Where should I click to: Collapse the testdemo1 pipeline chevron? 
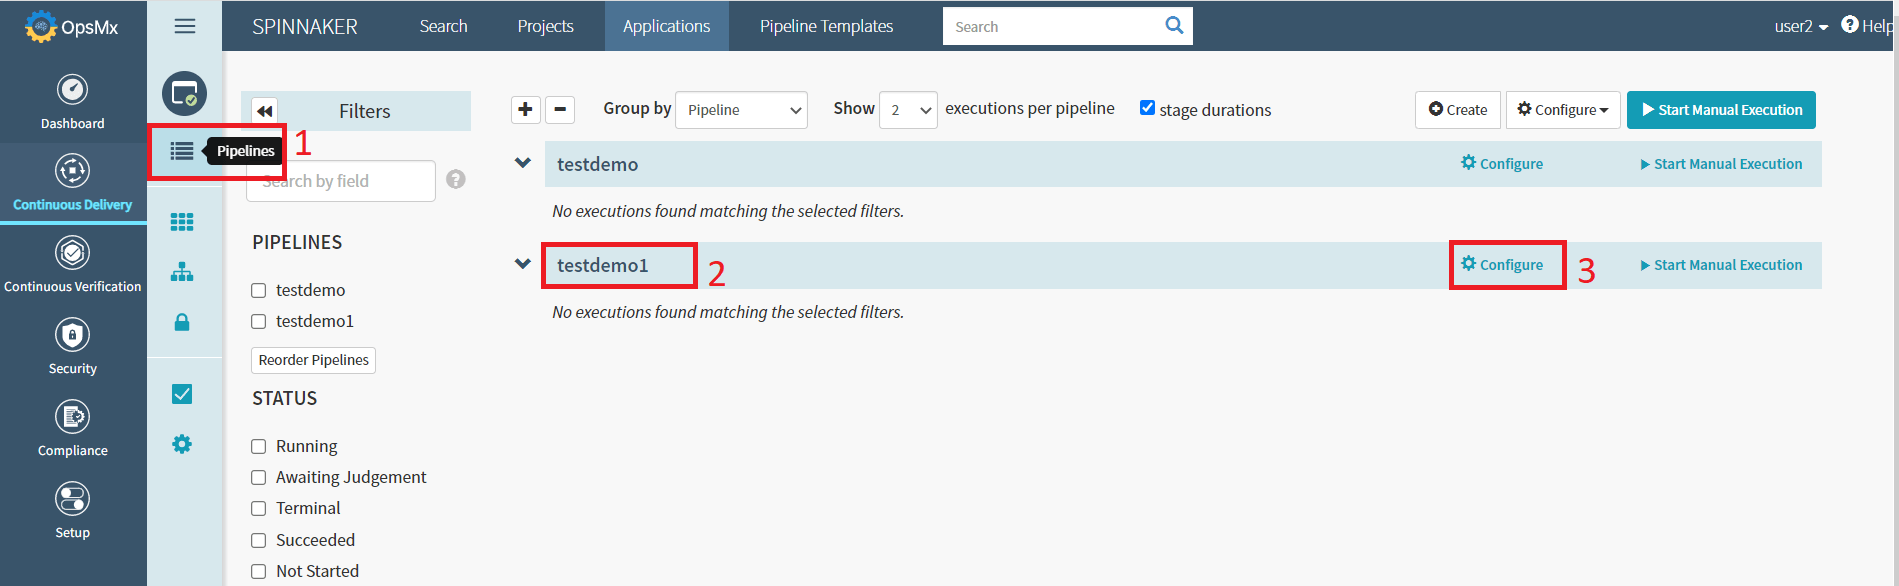pyautogui.click(x=522, y=264)
